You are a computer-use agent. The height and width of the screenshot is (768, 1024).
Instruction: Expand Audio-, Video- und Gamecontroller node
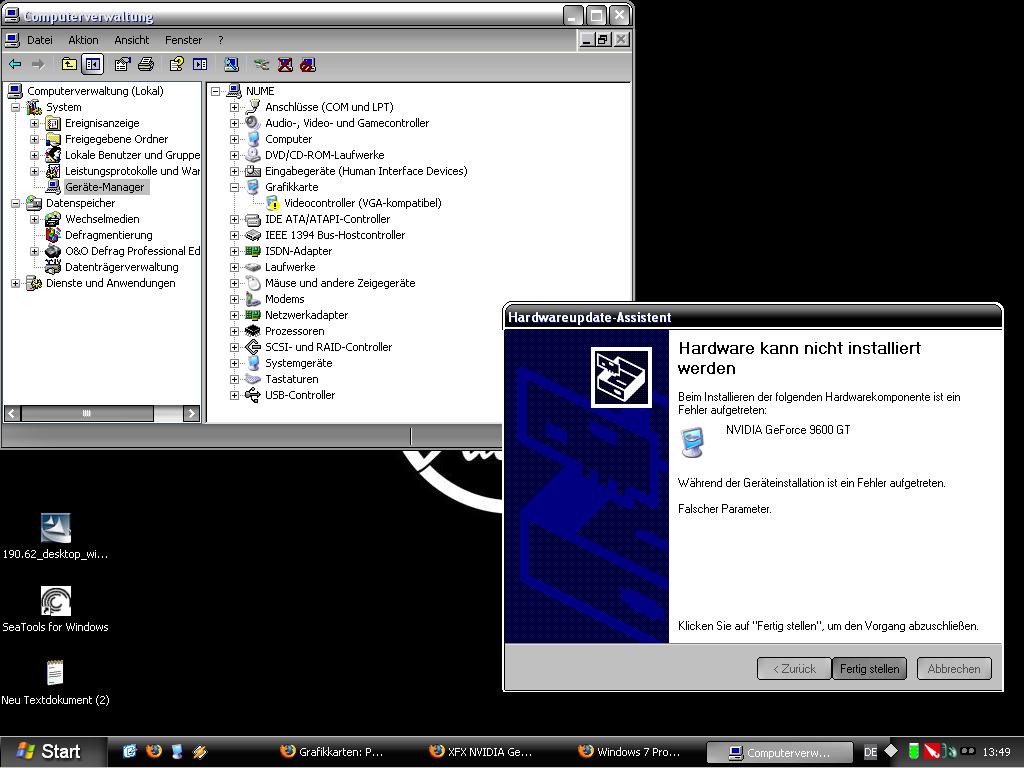pos(234,123)
